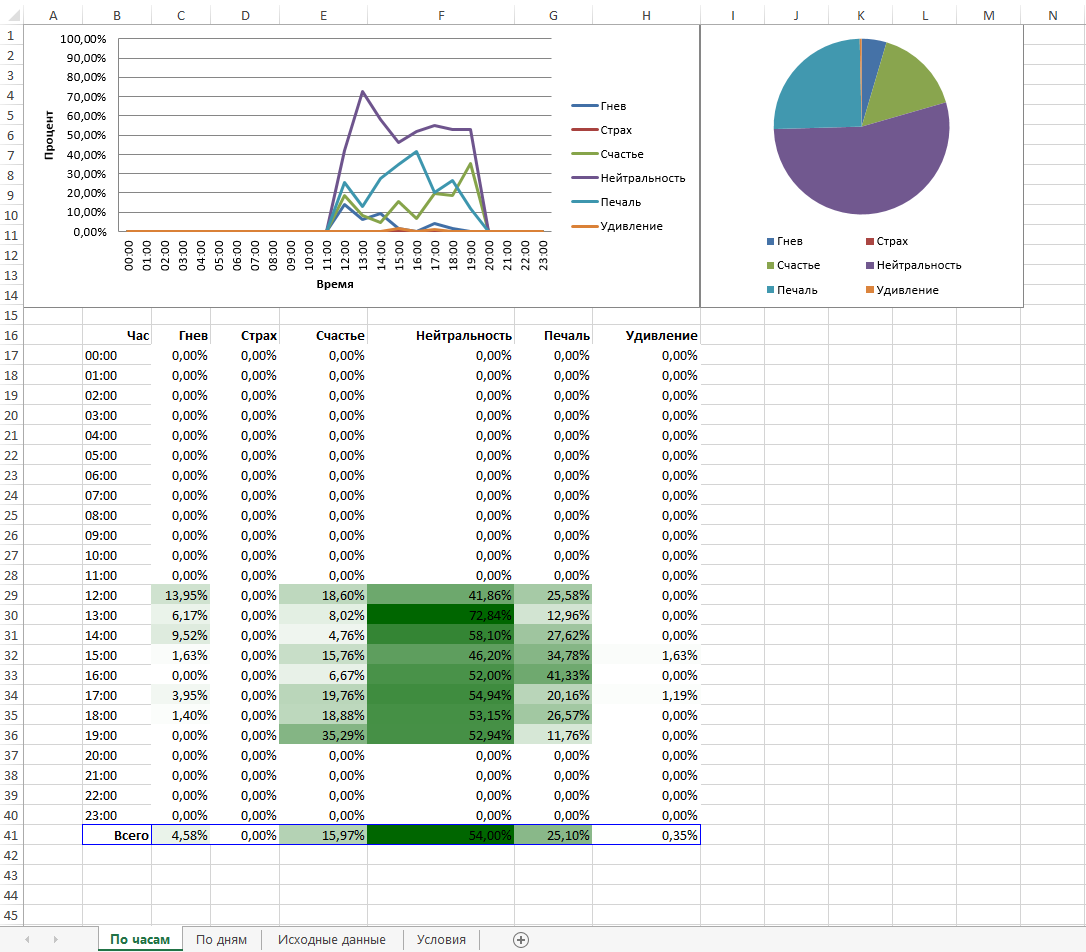Screen dimensions: 1086x952
Task: Select the Удивление header cell
Action: [646, 335]
